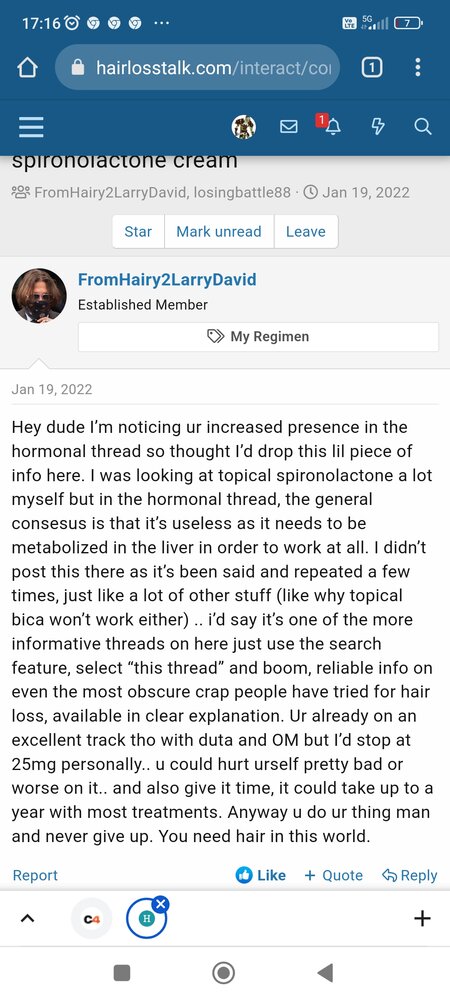Open the My Regimen button

(258, 337)
